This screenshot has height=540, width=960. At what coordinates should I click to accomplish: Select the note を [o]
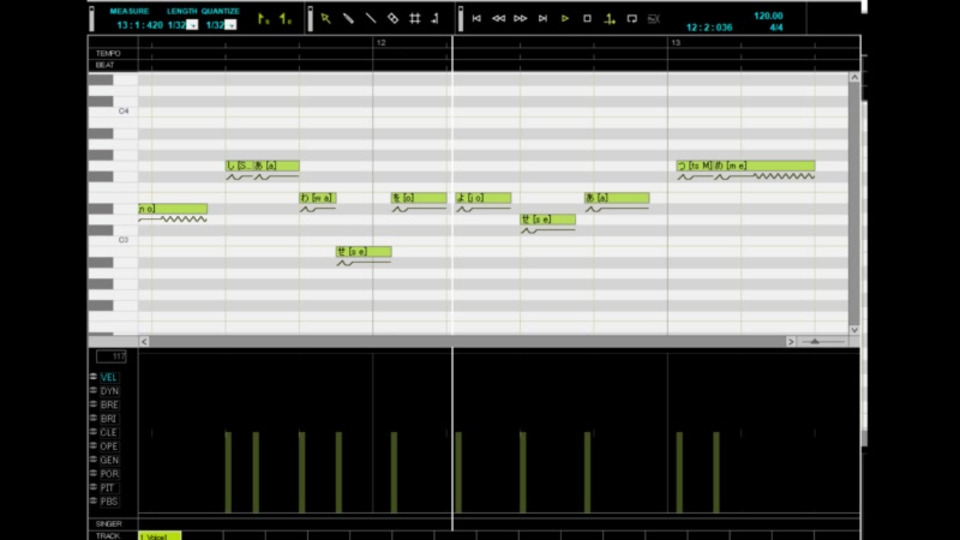tap(419, 198)
